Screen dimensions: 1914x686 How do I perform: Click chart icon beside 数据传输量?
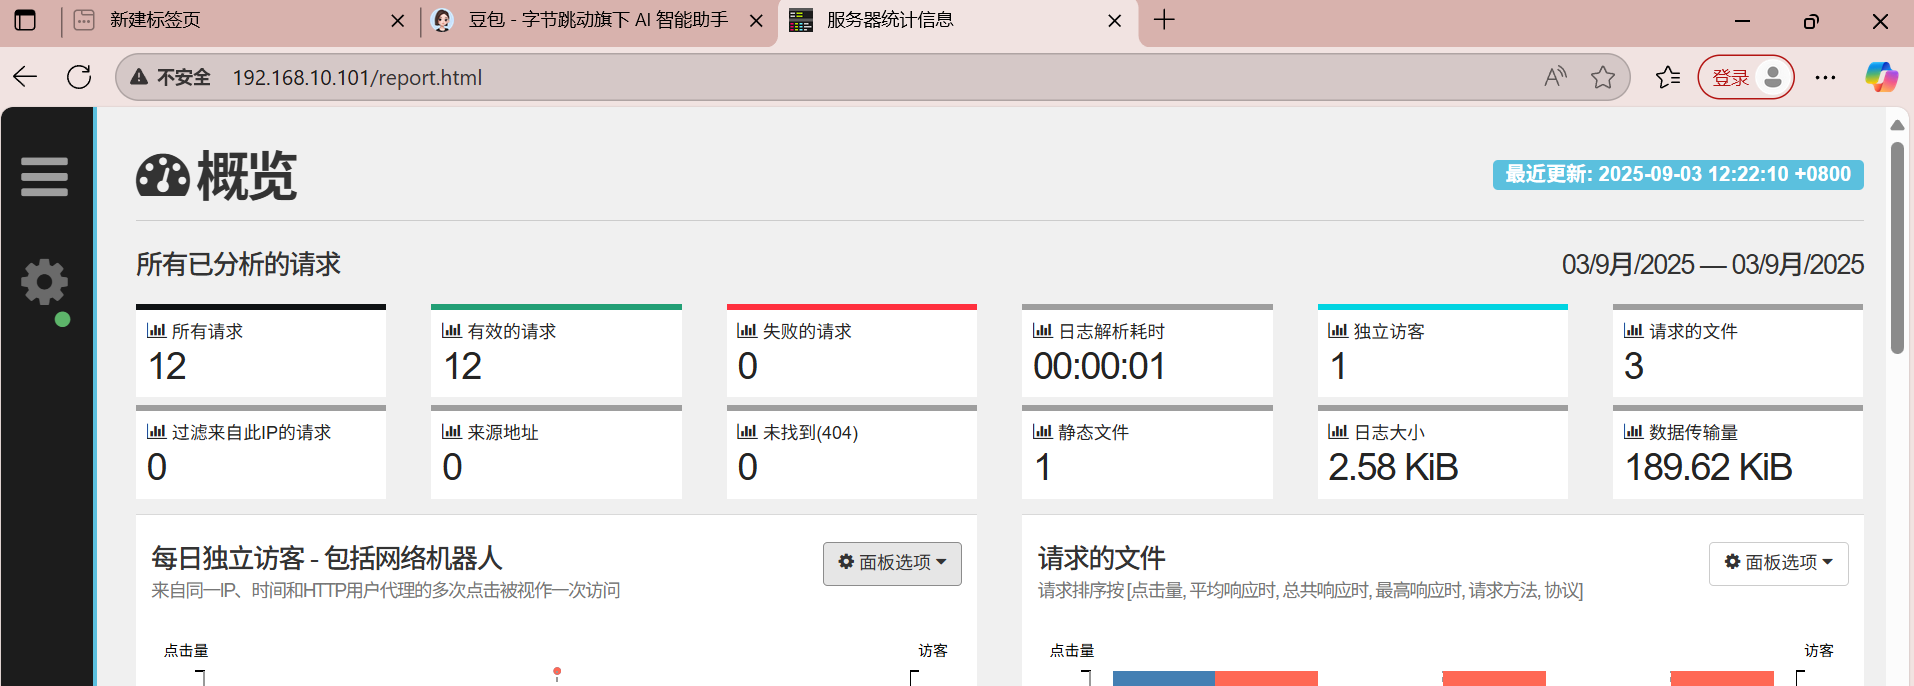point(1634,432)
